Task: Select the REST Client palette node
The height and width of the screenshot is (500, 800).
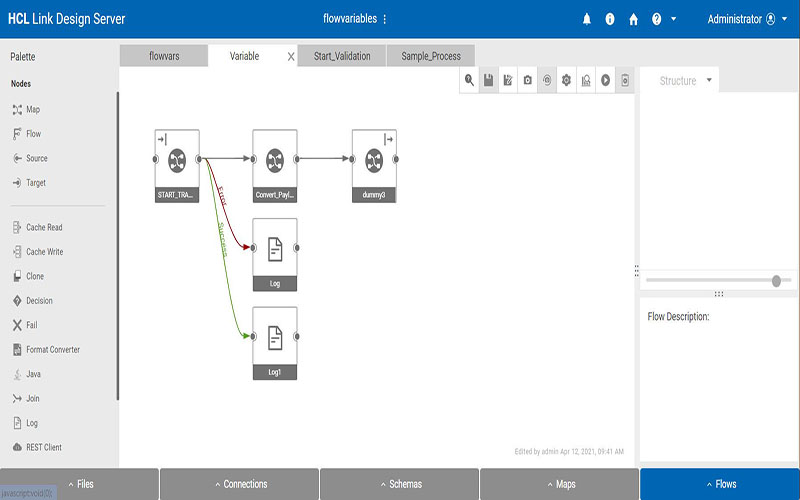Action: click(43, 447)
